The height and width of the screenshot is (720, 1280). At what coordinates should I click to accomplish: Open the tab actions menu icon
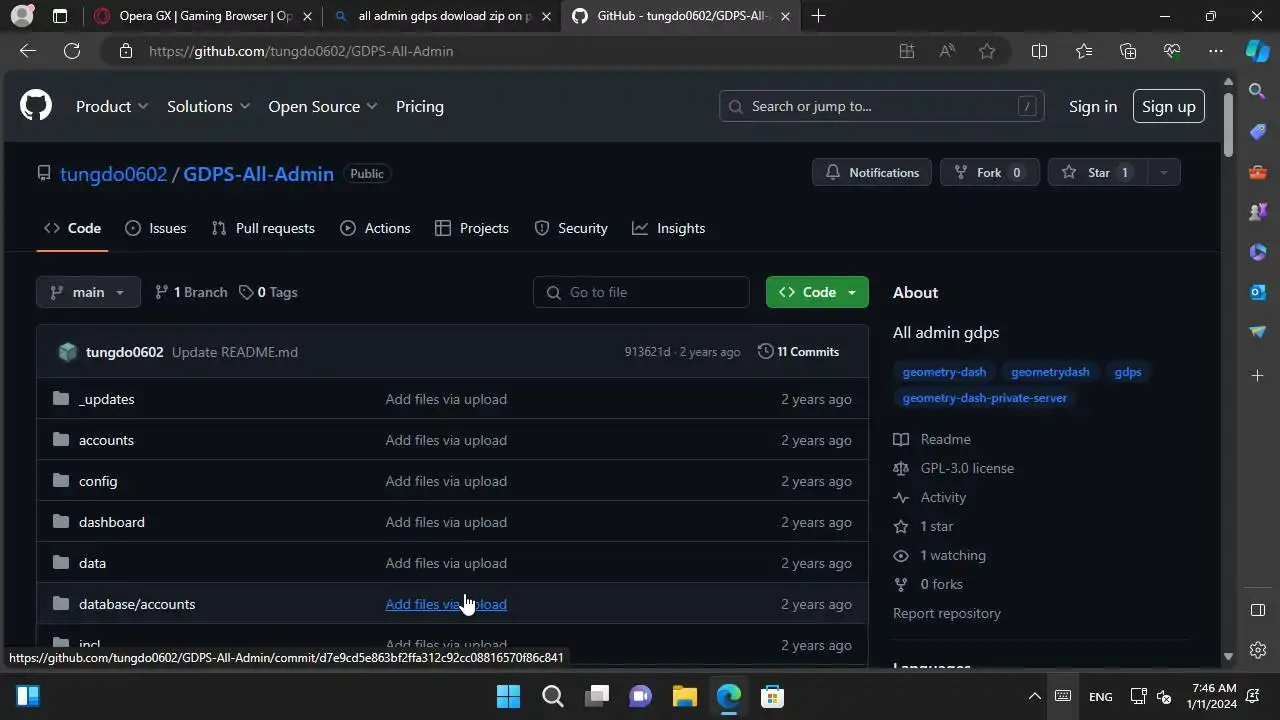[x=60, y=16]
